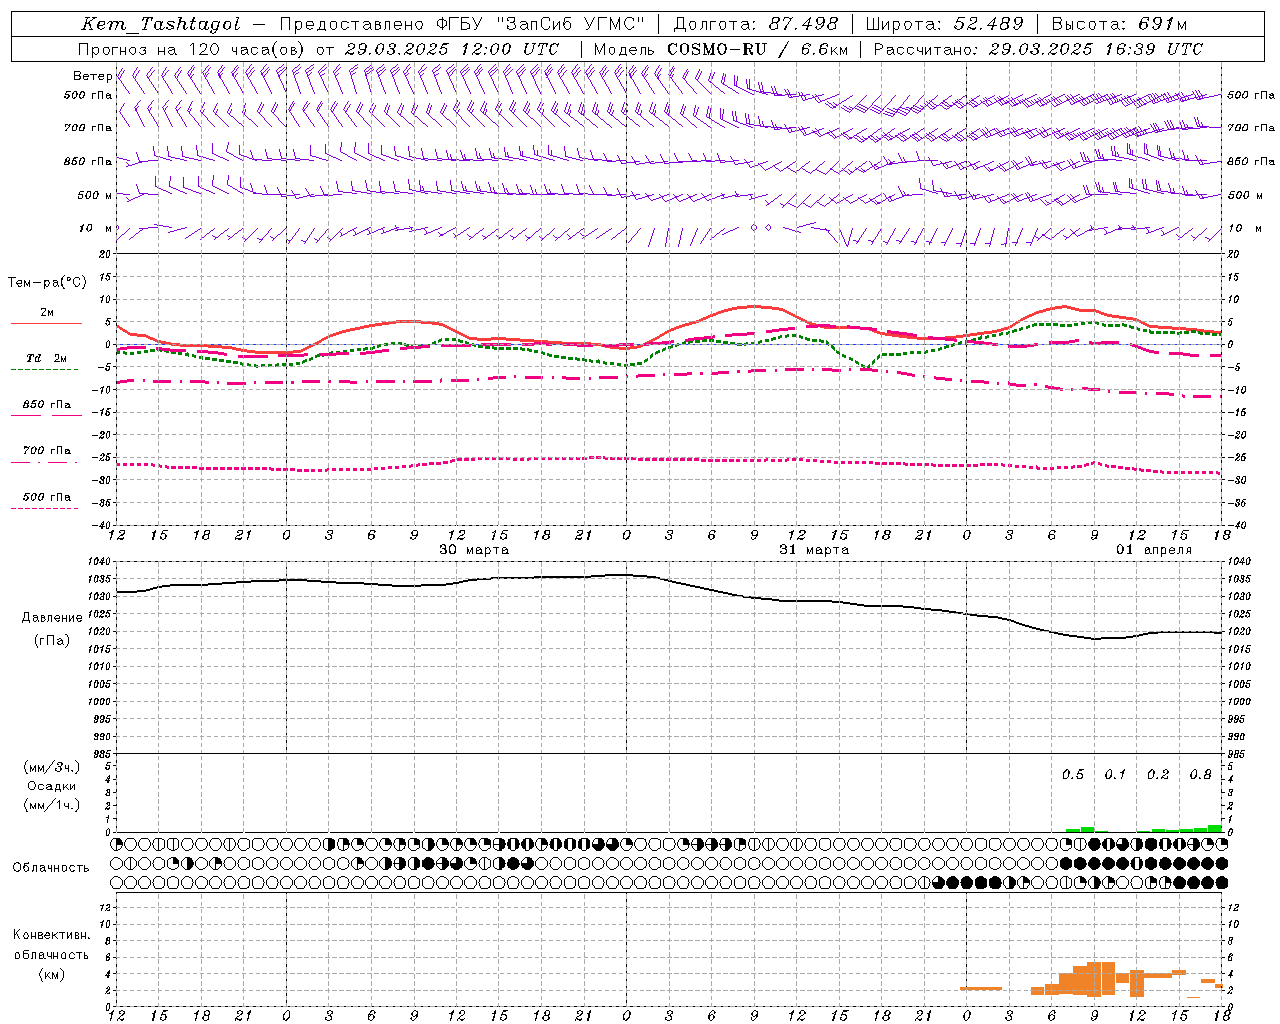Click the Конвективн. label
Viewport: 1280px width, 1024px height.
point(51,935)
